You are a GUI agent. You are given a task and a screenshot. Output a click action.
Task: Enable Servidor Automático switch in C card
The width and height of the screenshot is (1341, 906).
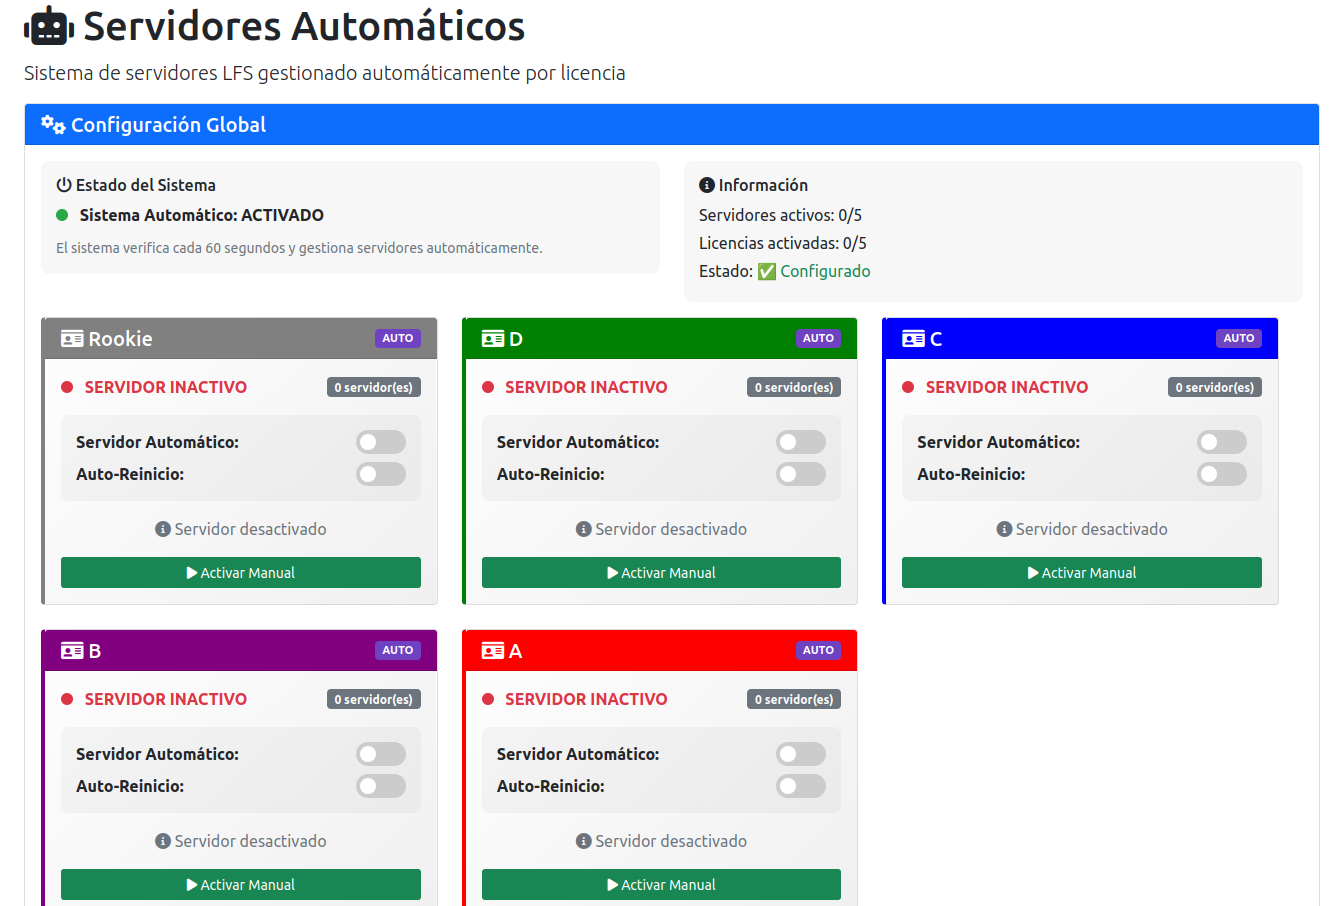(1221, 442)
